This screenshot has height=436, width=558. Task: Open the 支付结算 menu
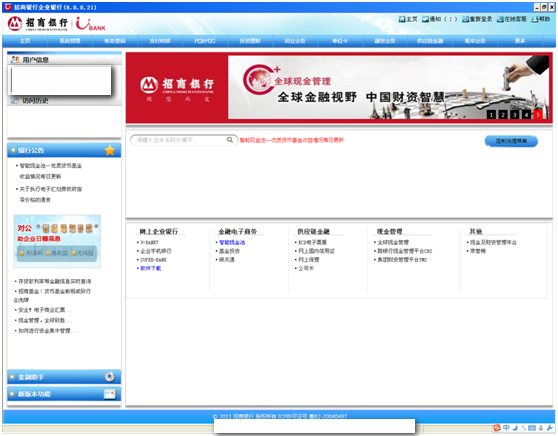pos(160,41)
